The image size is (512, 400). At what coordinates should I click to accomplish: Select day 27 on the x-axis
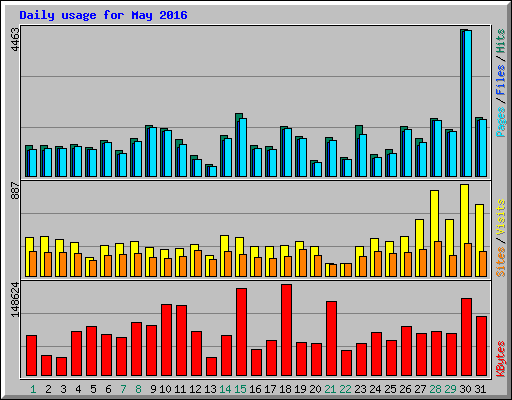coord(420,389)
